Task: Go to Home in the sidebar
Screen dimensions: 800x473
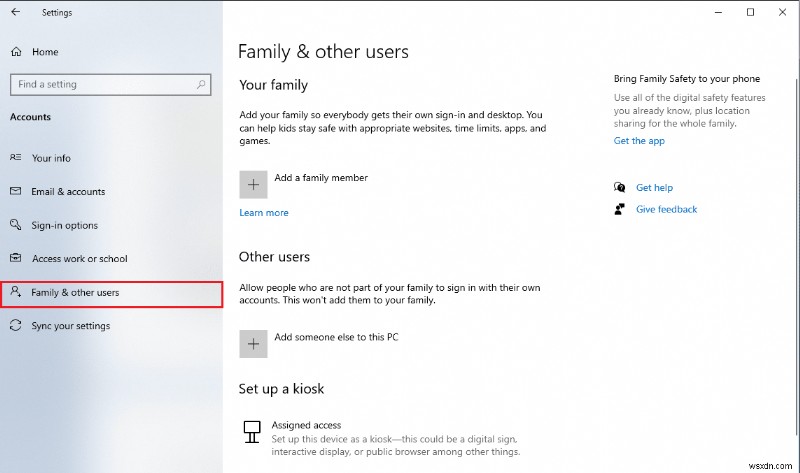Action: point(45,52)
